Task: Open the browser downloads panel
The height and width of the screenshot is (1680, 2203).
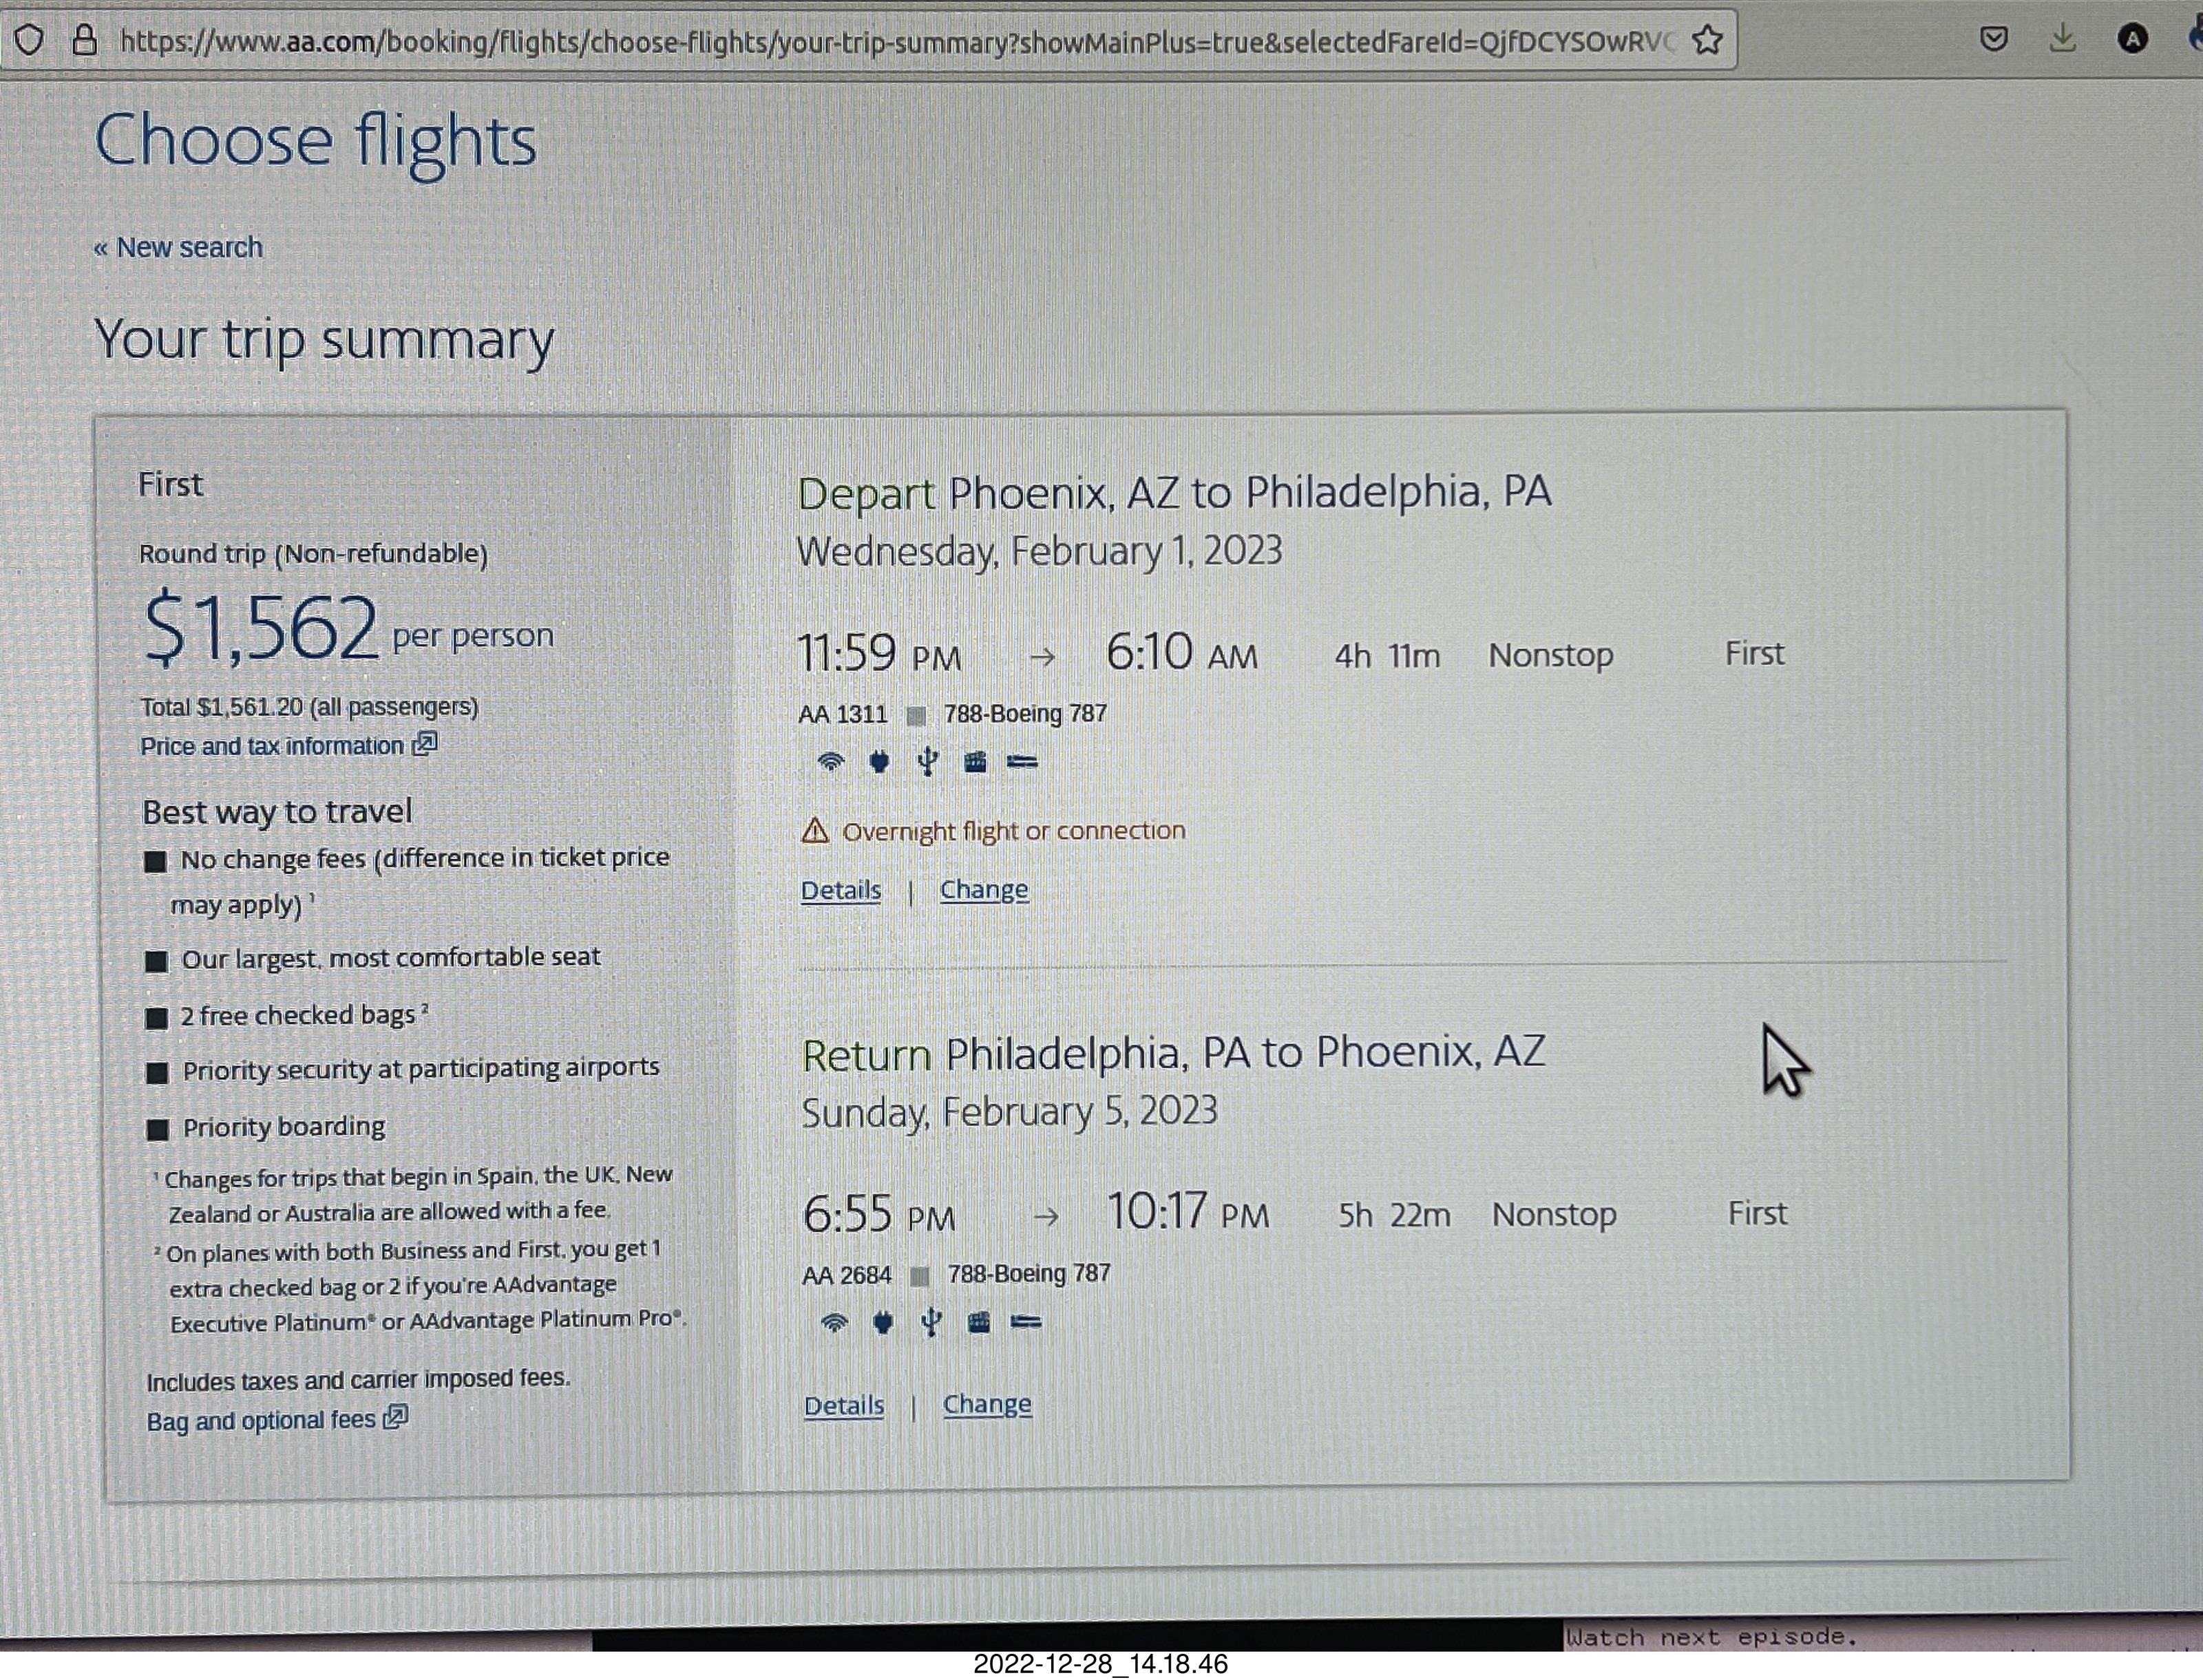Action: pos(2062,40)
